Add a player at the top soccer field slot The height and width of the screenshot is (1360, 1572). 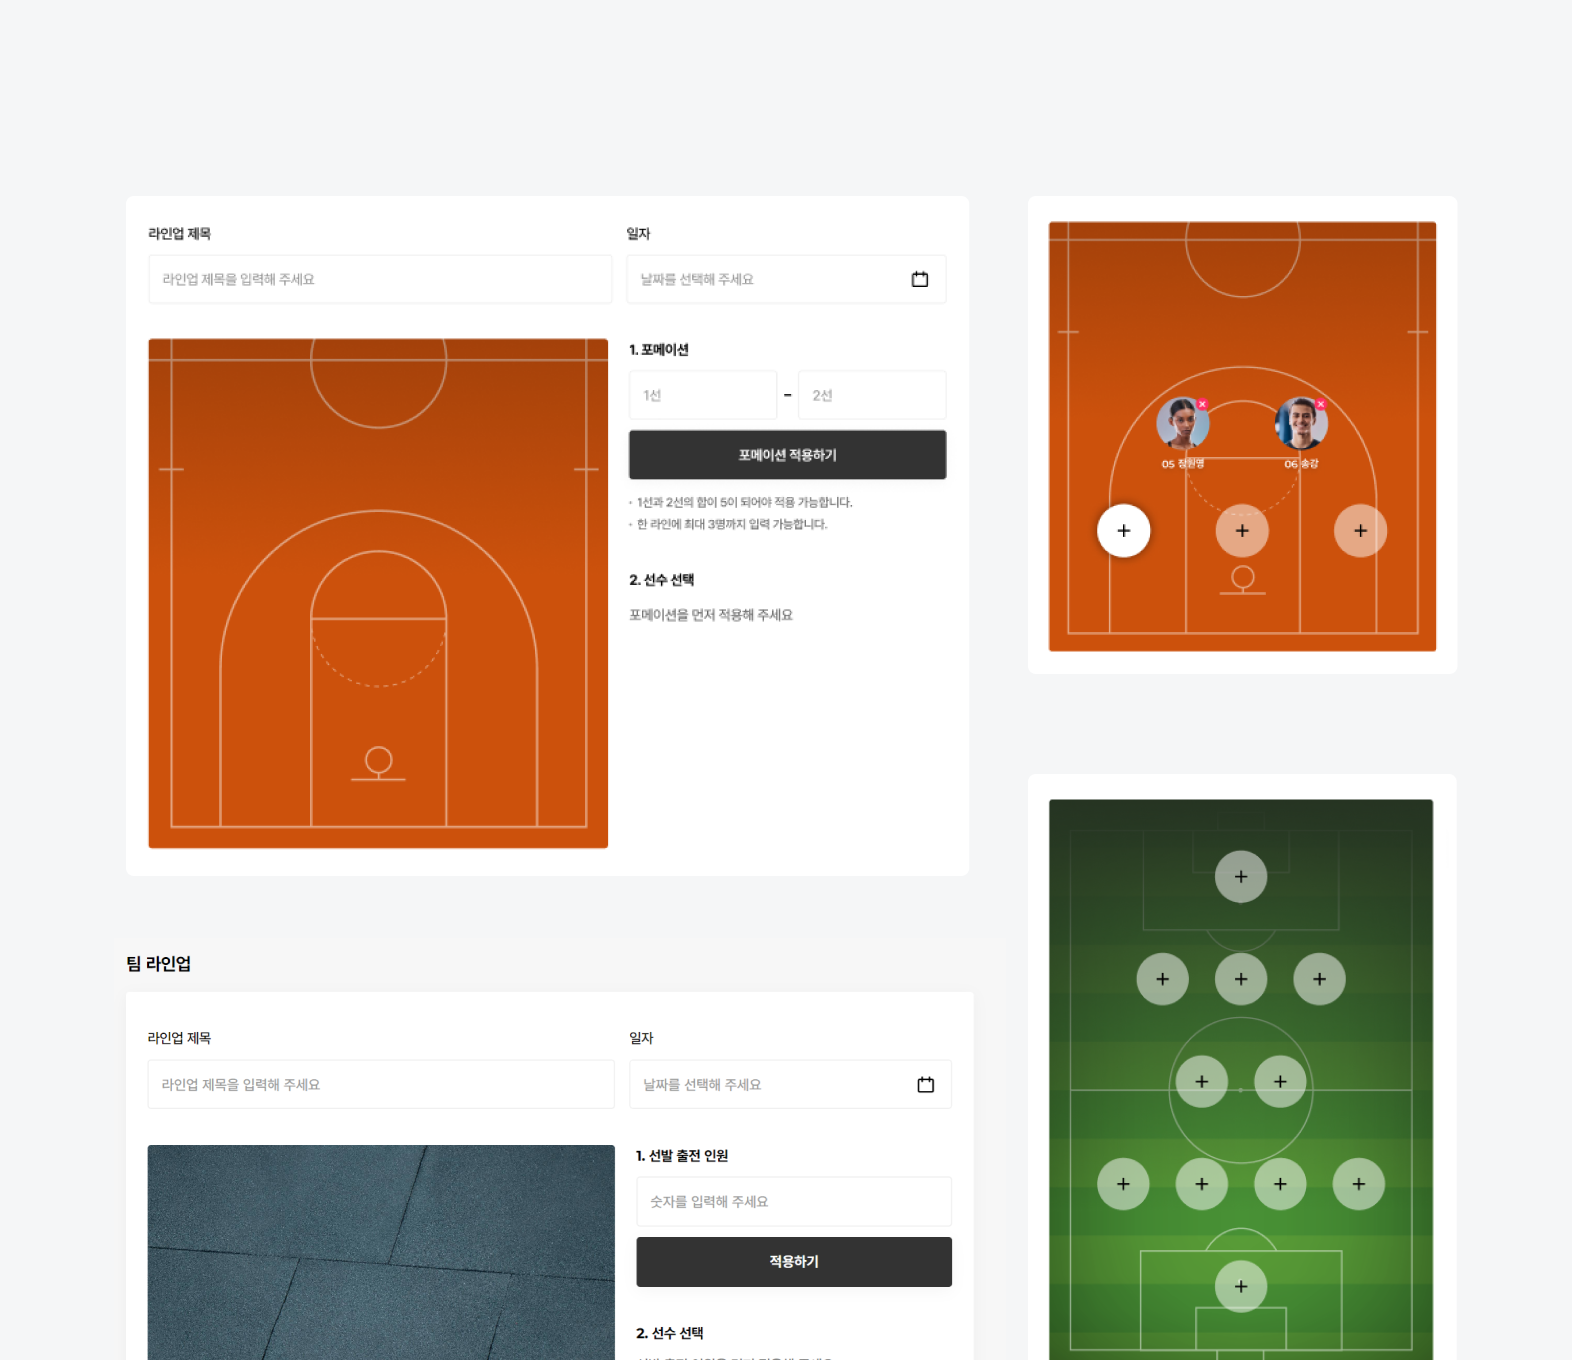coord(1241,877)
